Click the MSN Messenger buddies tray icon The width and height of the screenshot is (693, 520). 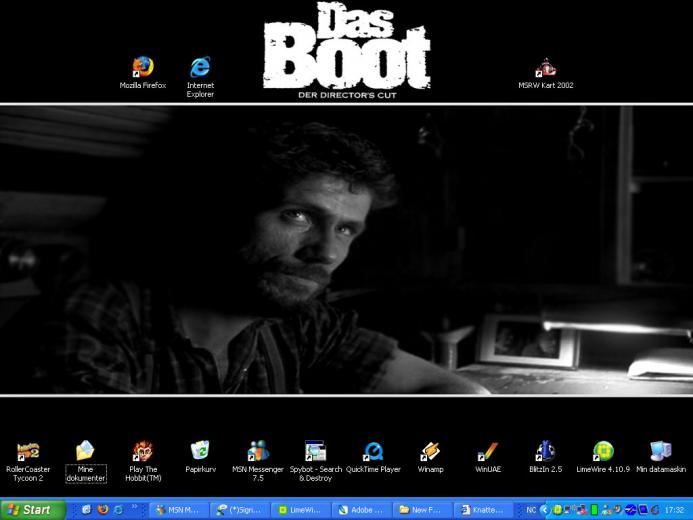[x=606, y=510]
